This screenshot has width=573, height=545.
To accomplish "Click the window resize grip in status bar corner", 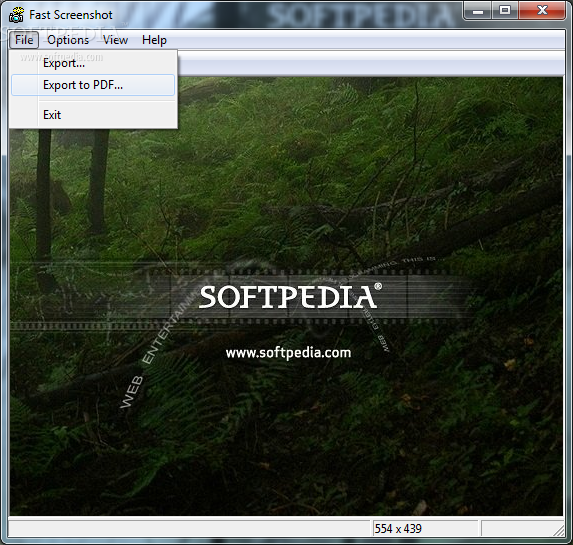I will 559,531.
